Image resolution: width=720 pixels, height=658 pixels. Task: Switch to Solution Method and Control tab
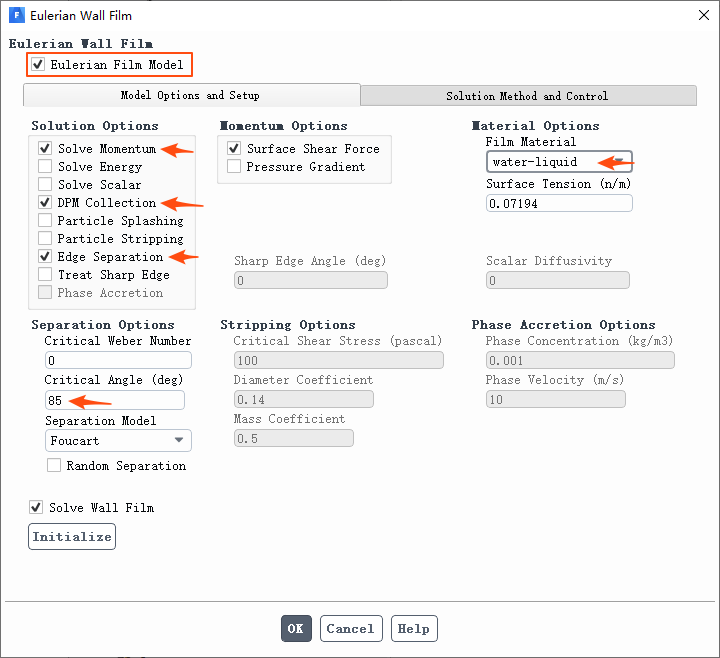(527, 96)
